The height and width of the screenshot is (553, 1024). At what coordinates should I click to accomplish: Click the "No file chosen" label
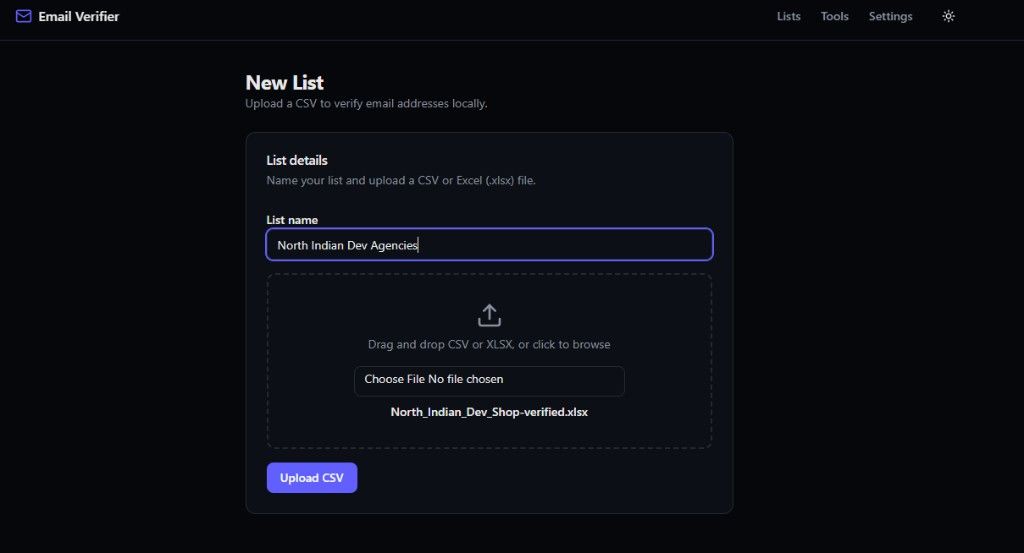466,379
